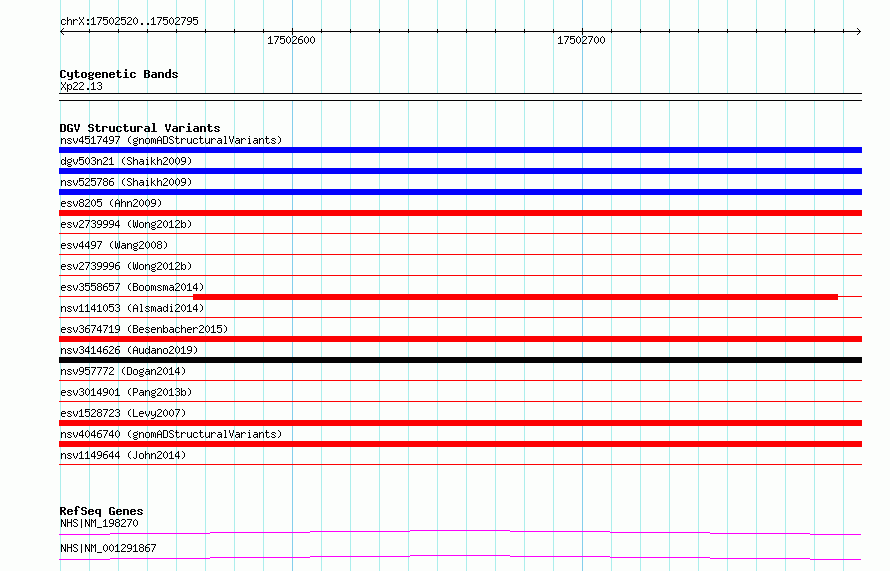Viewport: 890px width, 571px height.
Task: Open variant esv1528723 (Levy2007)
Action: (x=123, y=413)
